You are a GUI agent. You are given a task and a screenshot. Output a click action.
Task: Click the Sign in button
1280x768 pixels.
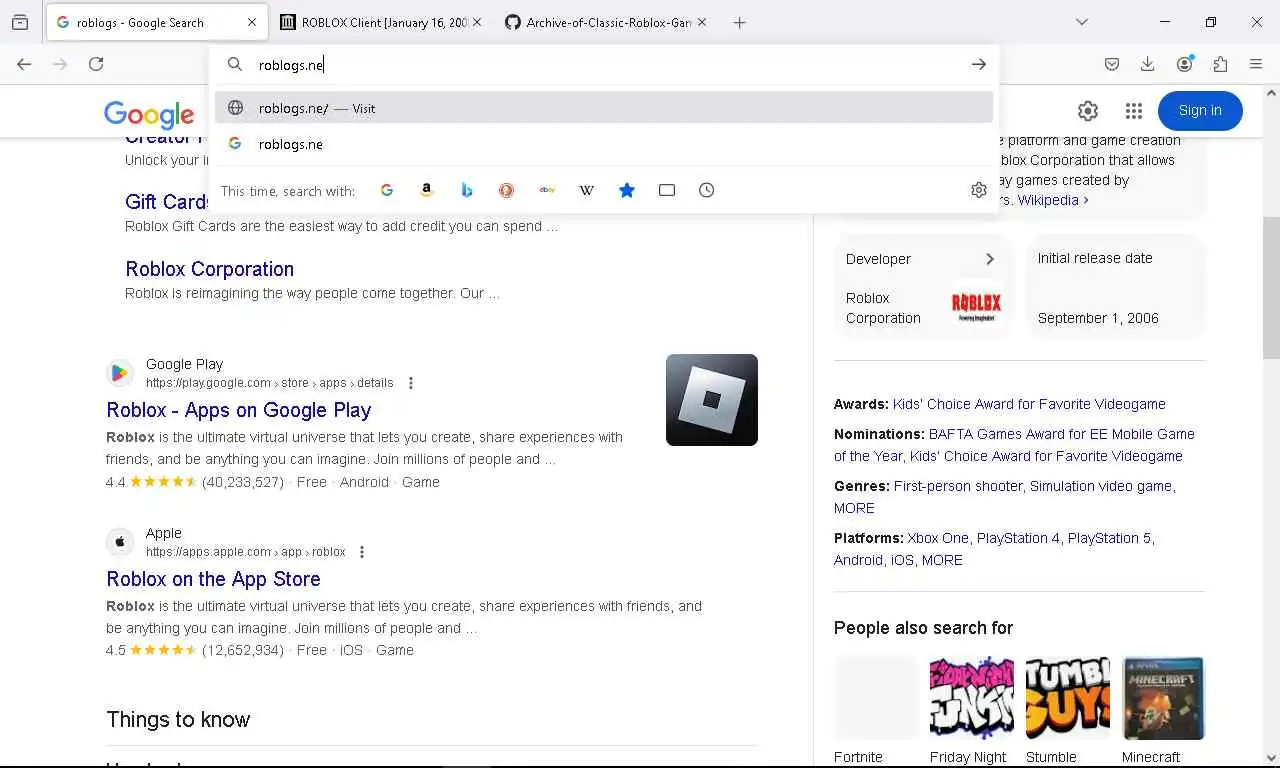point(1200,111)
